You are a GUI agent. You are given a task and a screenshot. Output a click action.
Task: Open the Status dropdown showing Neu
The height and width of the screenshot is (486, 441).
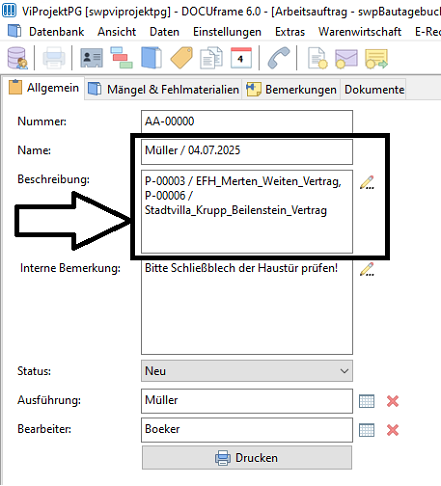247,371
